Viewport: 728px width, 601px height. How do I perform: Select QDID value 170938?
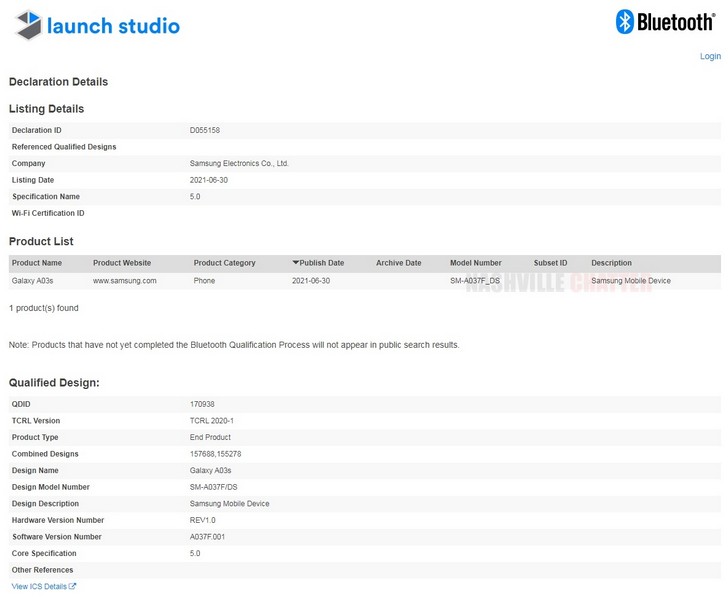click(x=202, y=404)
